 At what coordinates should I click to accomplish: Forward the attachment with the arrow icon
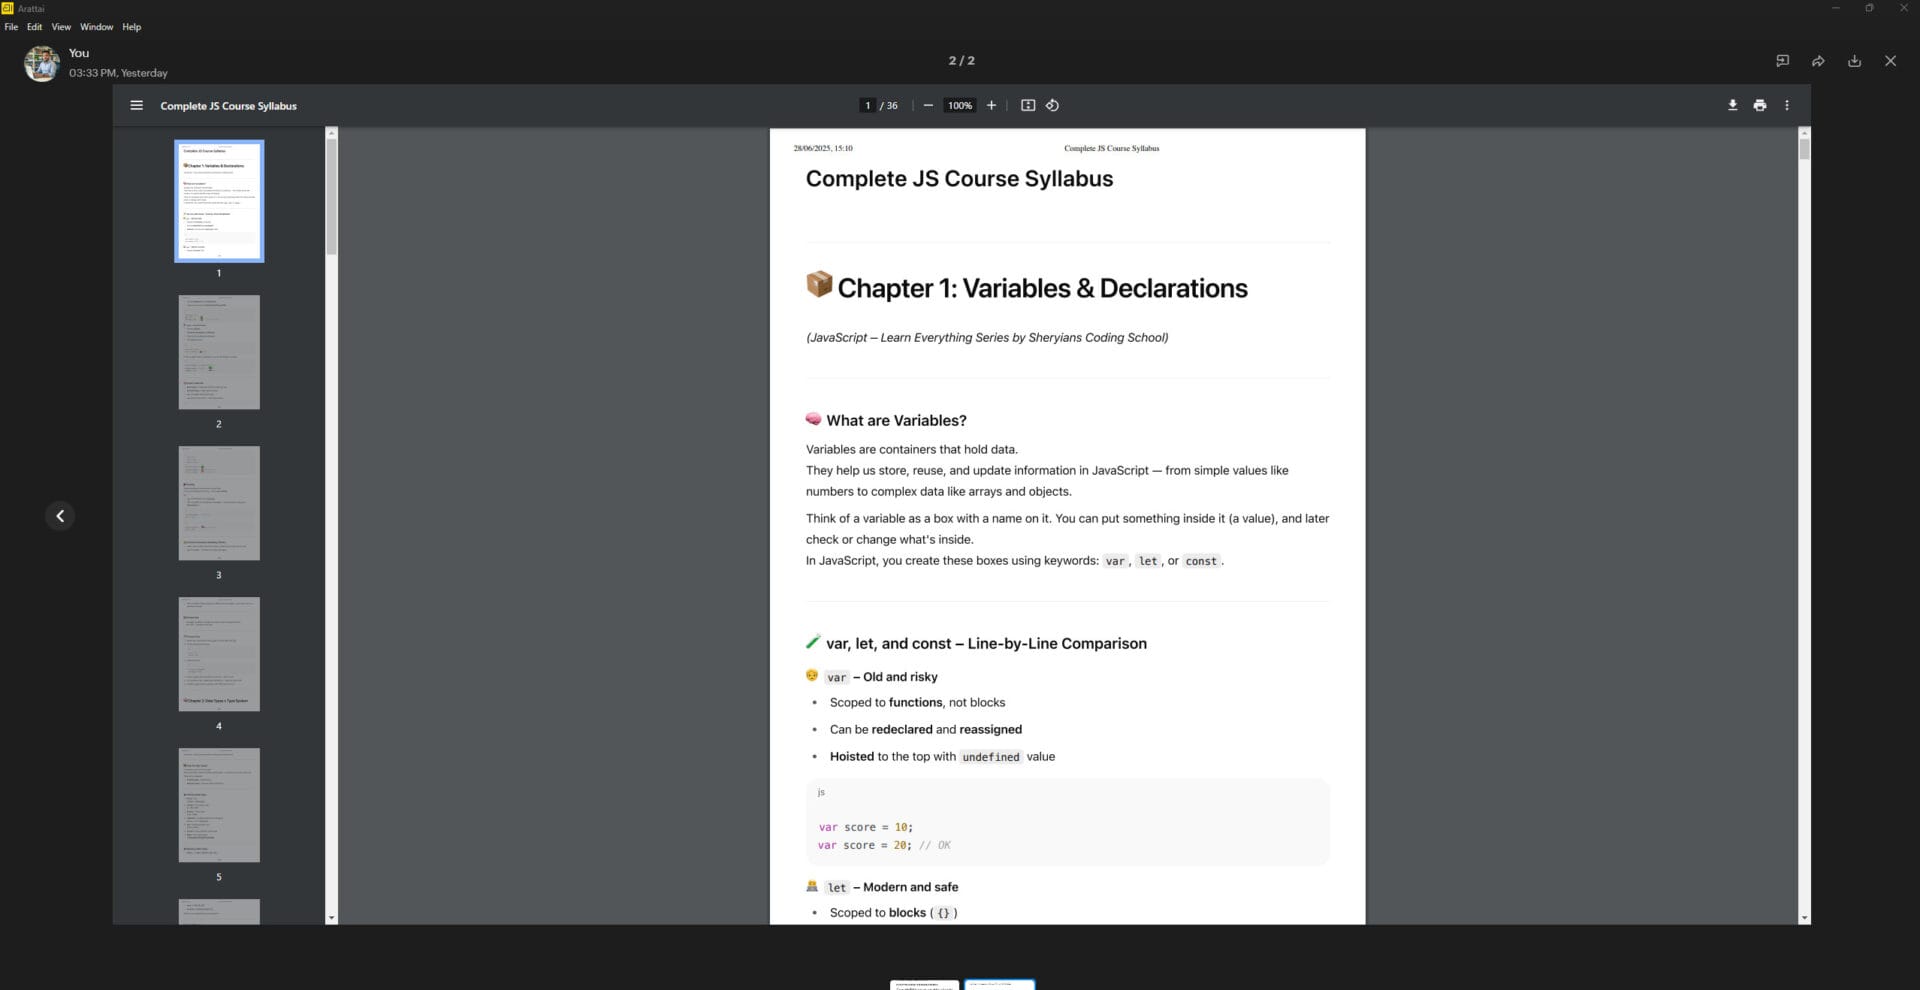click(x=1818, y=61)
